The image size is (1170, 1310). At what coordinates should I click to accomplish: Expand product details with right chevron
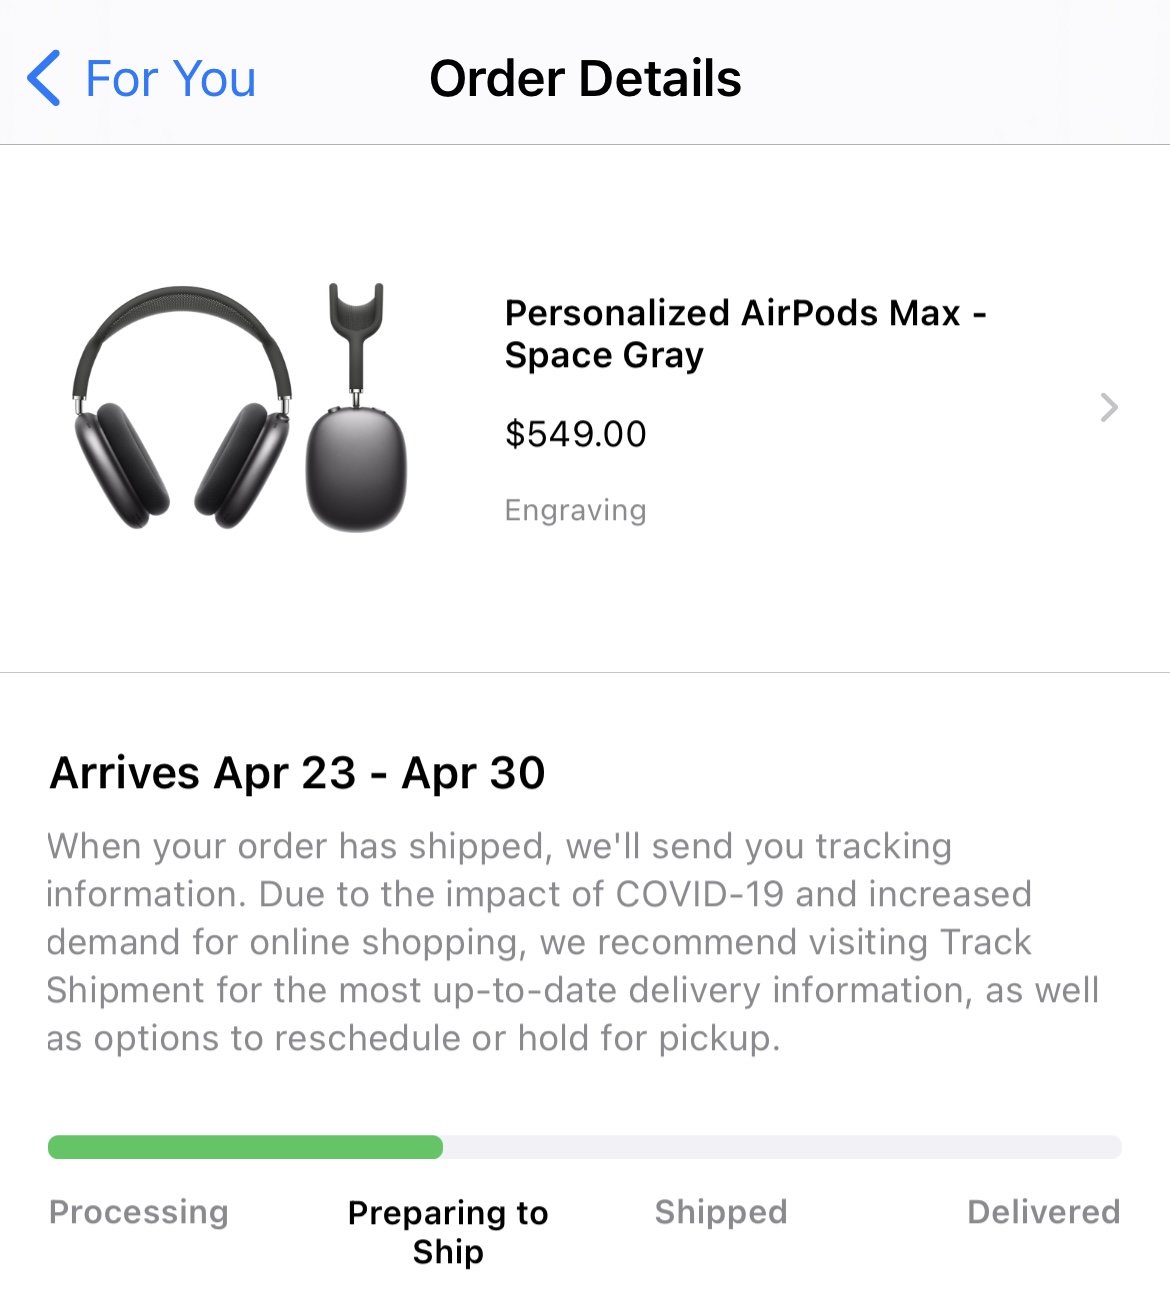tap(1108, 407)
